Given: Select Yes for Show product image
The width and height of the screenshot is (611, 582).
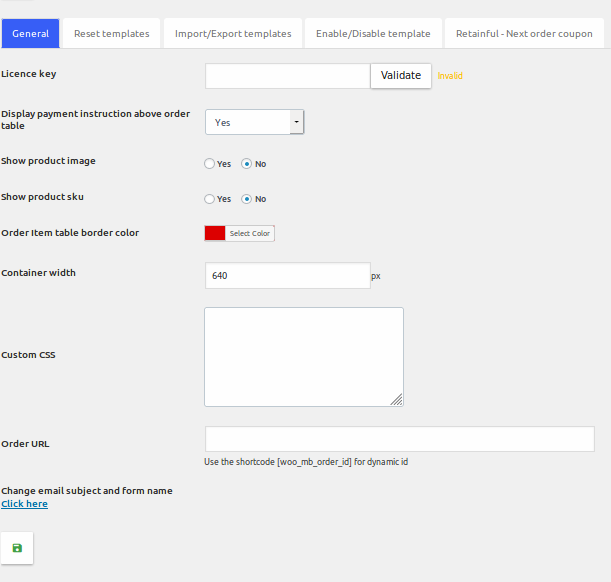Looking at the screenshot, I should pos(210,164).
